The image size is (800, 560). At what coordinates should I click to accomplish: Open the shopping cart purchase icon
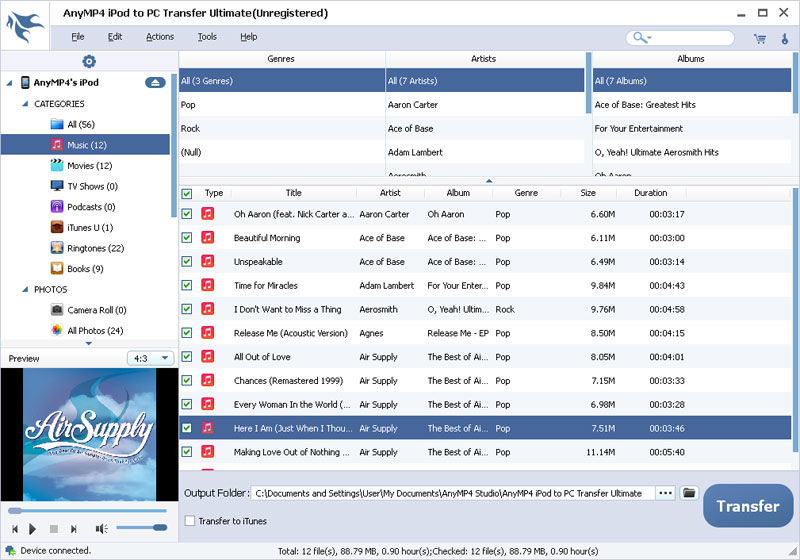tap(760, 38)
